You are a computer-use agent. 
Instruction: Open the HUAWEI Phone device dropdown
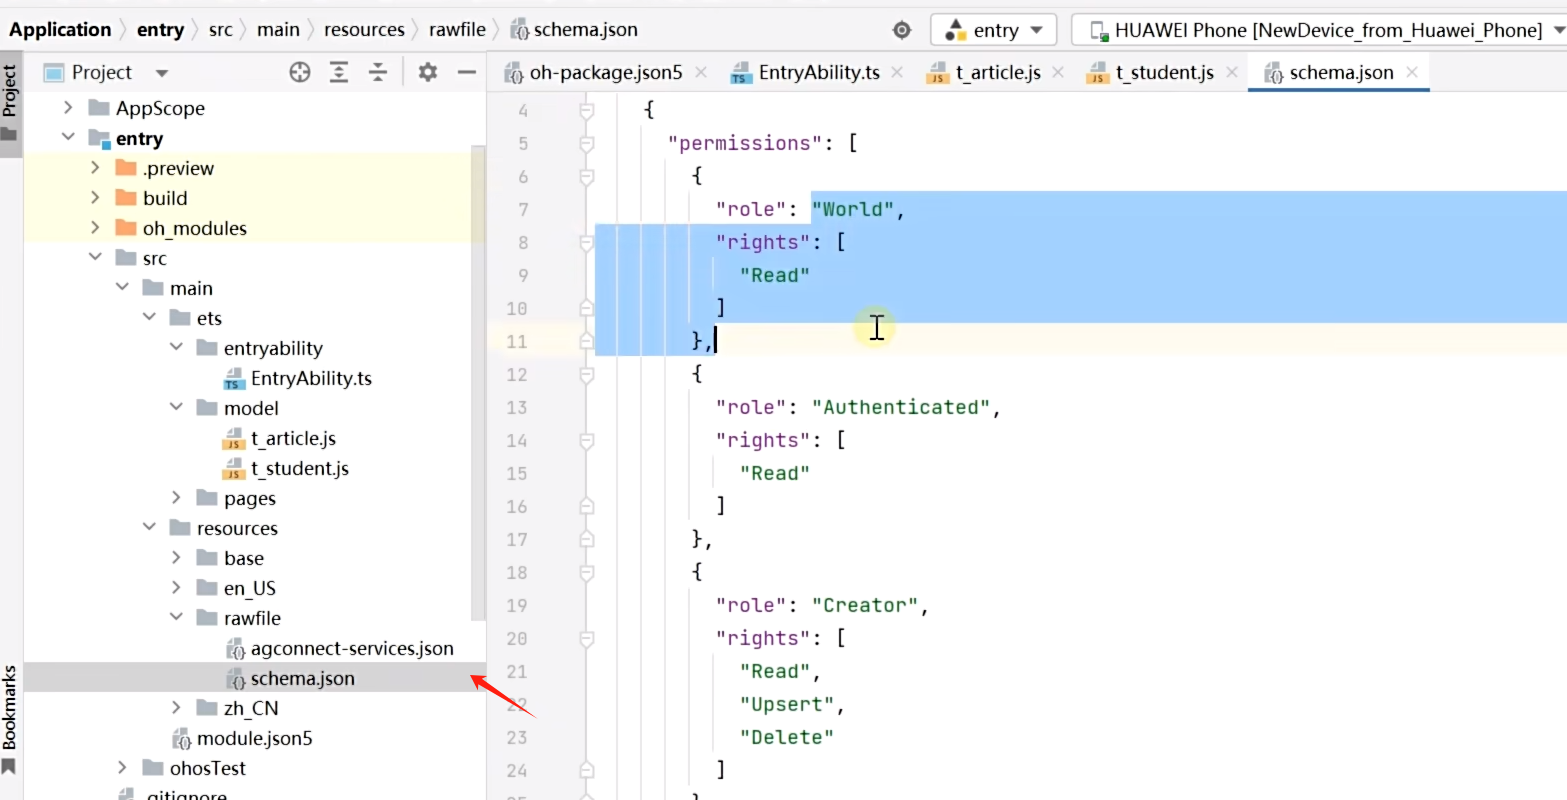1318,30
